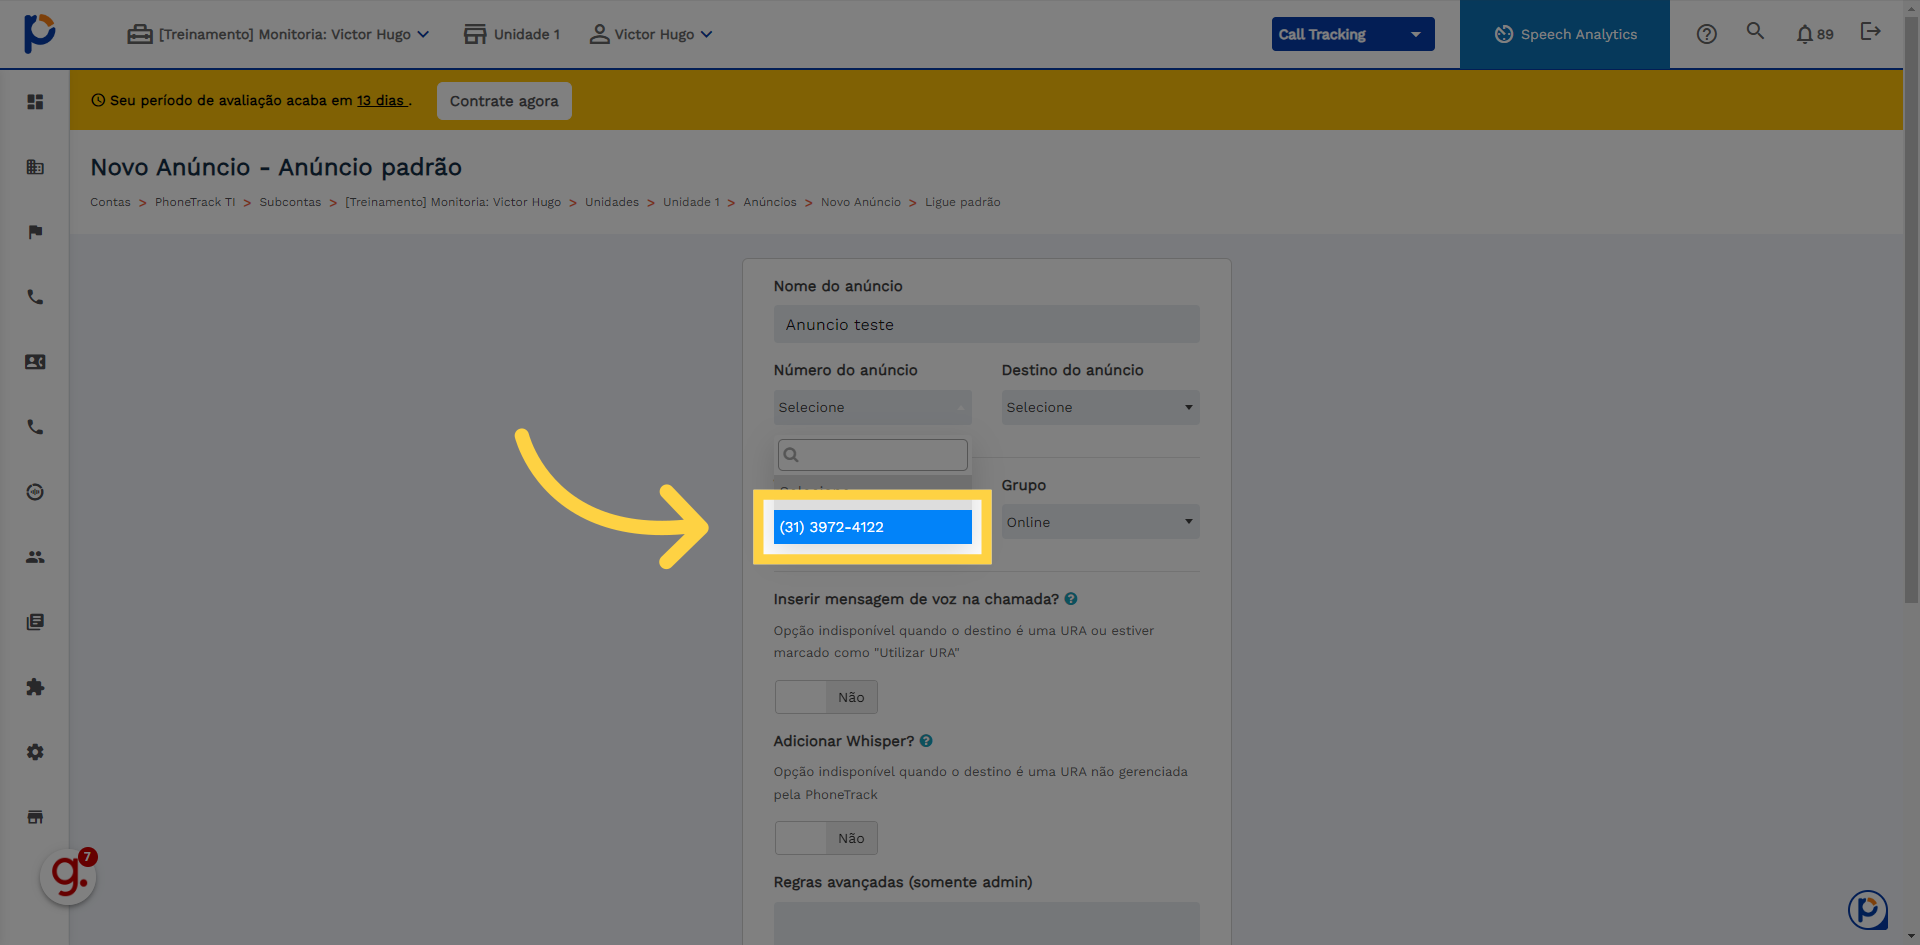The height and width of the screenshot is (945, 1920).
Task: Go to Unidade 1 breadcrumb
Action: point(691,202)
